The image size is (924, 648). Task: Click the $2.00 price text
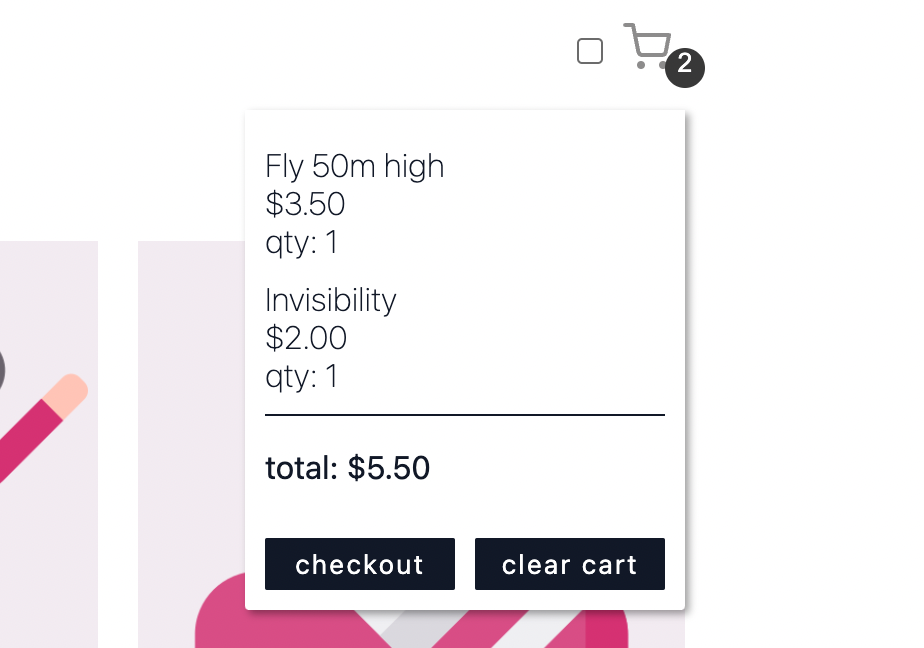point(306,338)
